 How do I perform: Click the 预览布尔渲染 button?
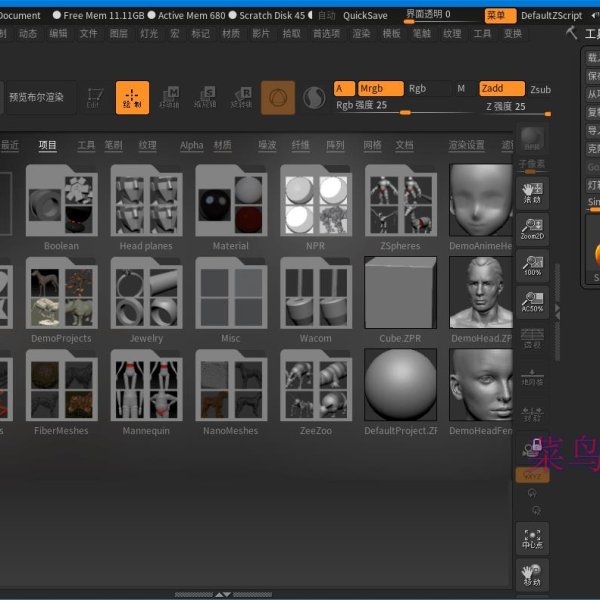36,97
